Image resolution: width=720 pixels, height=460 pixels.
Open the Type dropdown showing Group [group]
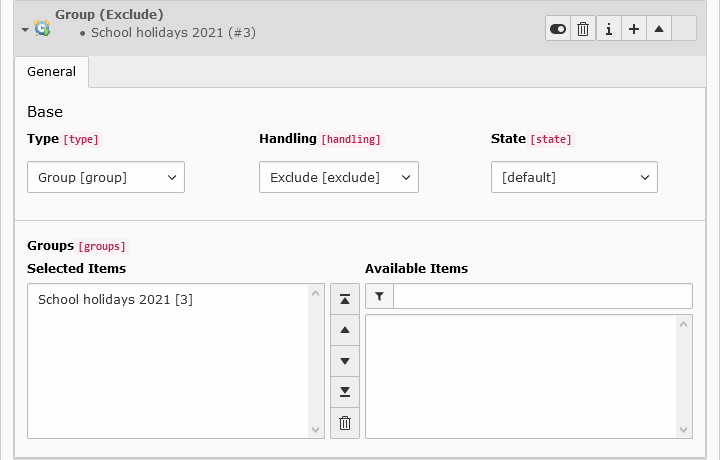click(106, 177)
